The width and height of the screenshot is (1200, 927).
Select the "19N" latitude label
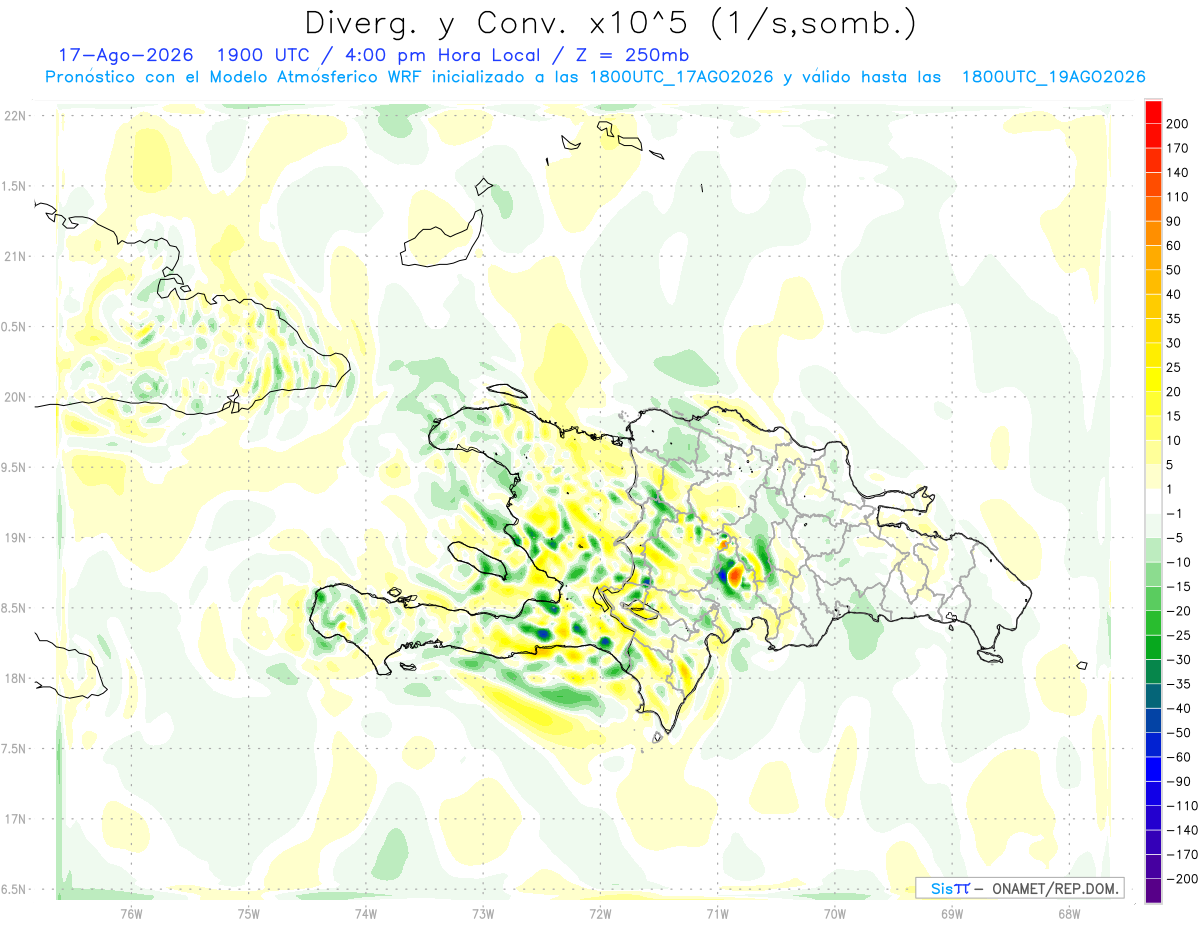tap(15, 538)
